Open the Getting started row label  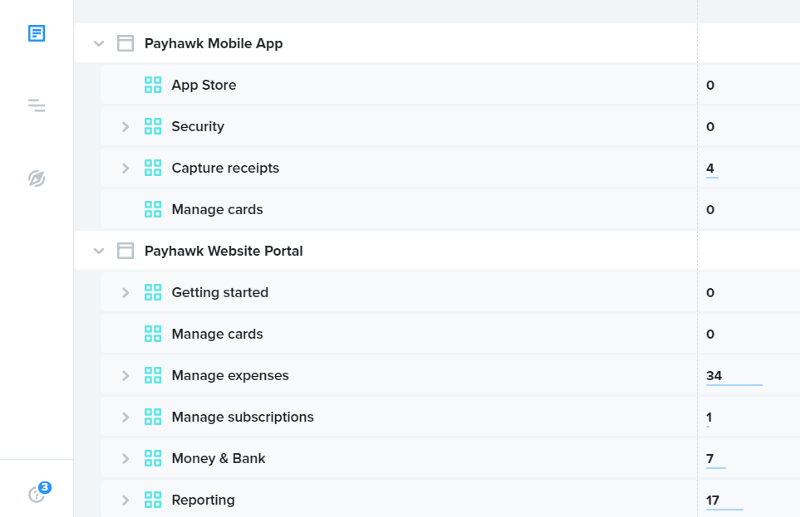click(x=219, y=293)
